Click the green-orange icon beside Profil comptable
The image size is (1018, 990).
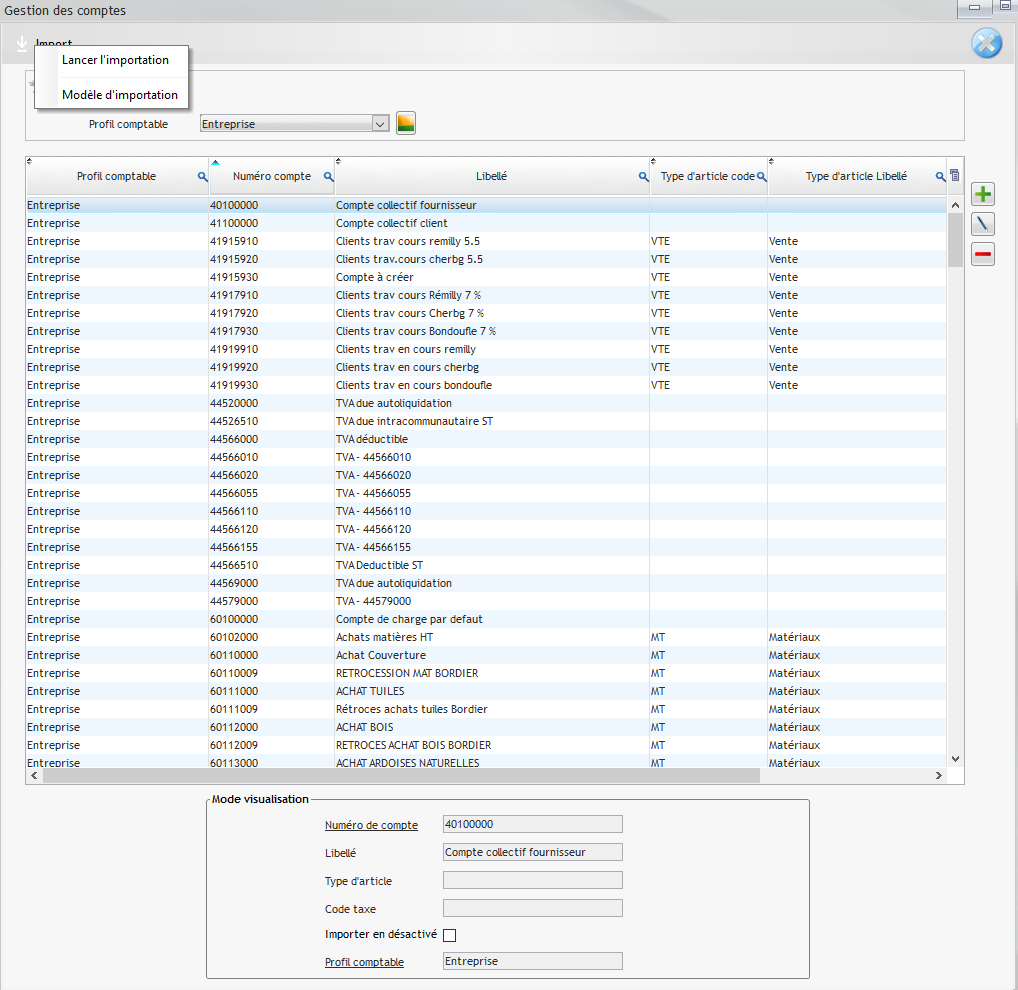[x=404, y=123]
